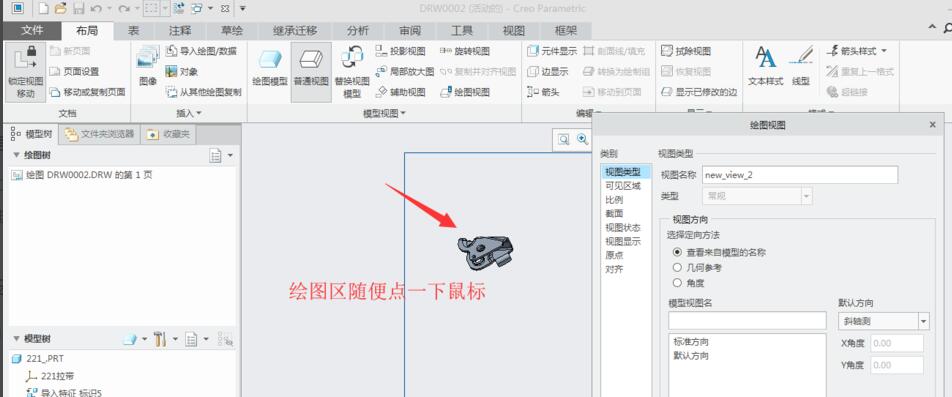
Task: Collapse the ribbon with the caret icon
Action: pyautogui.click(x=933, y=28)
